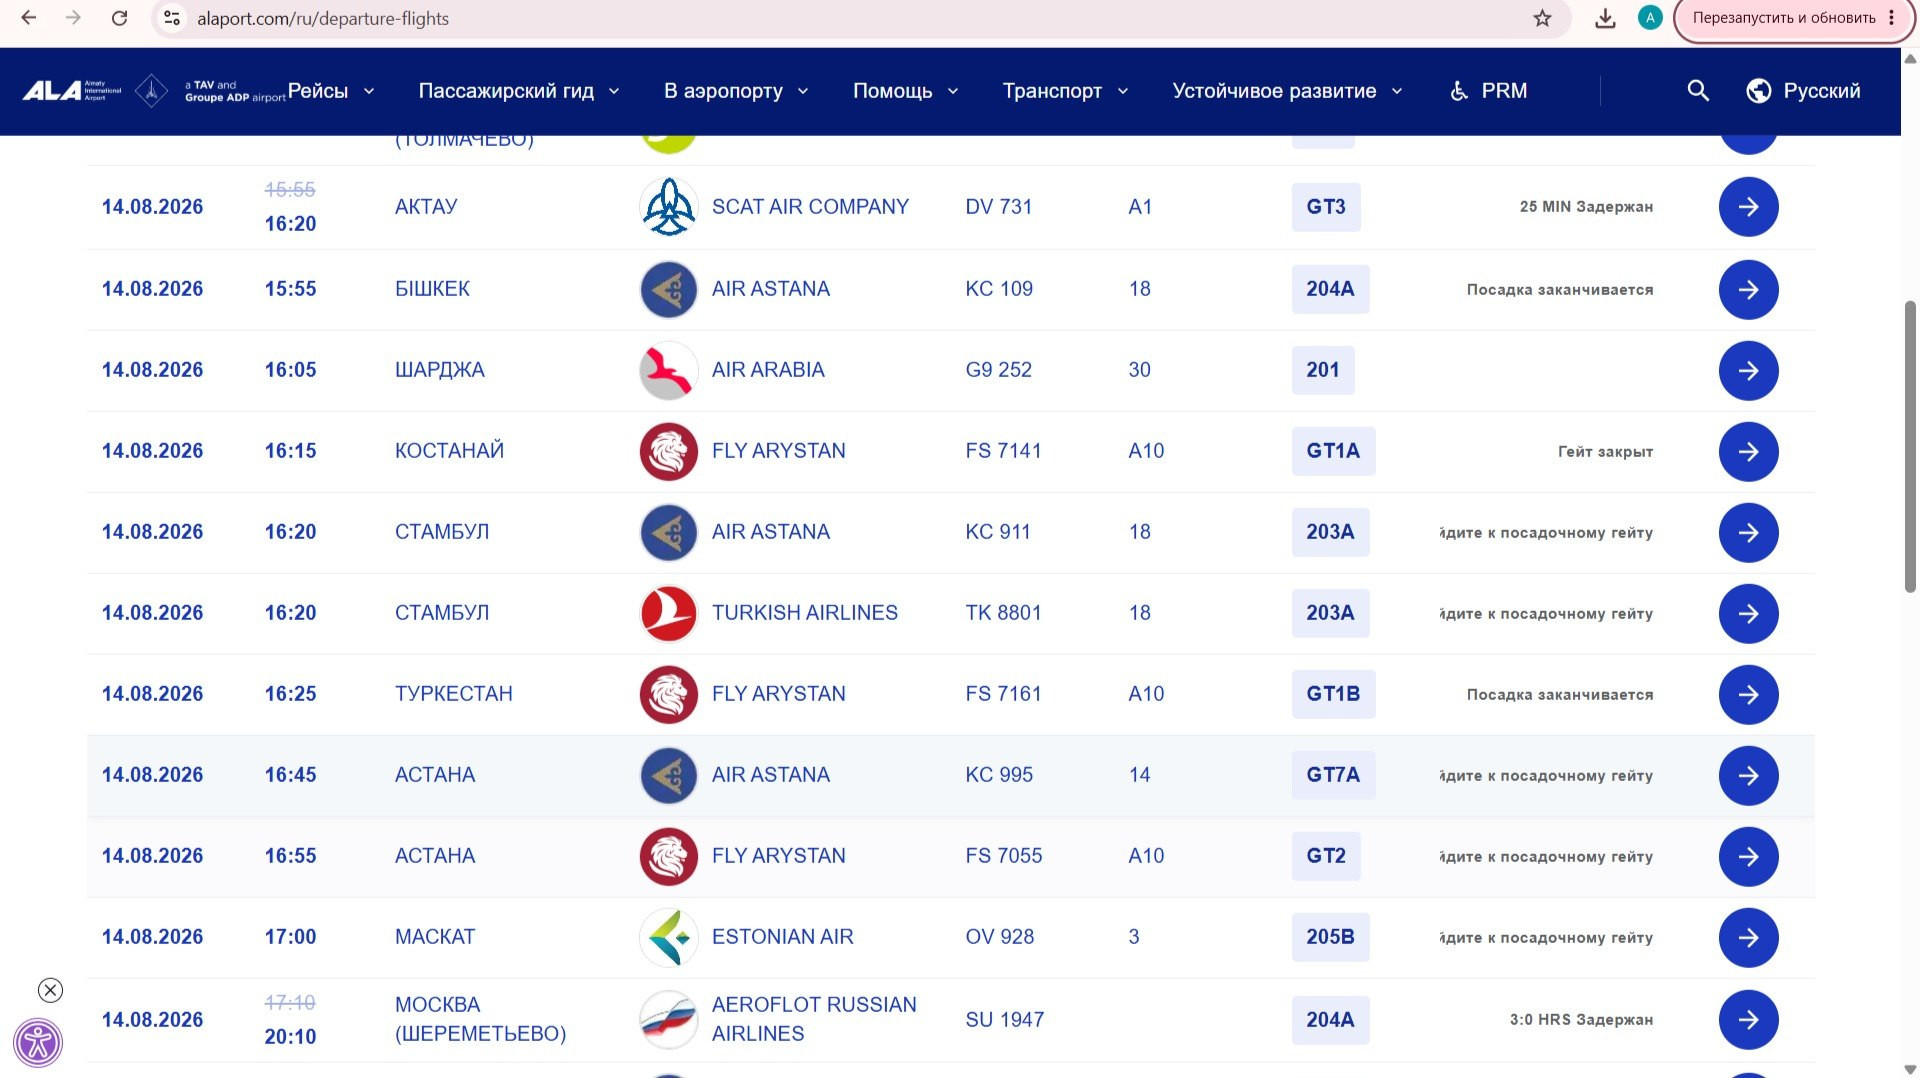Expand the Пассажирский гид dropdown
This screenshot has width=1920, height=1078.
(519, 91)
